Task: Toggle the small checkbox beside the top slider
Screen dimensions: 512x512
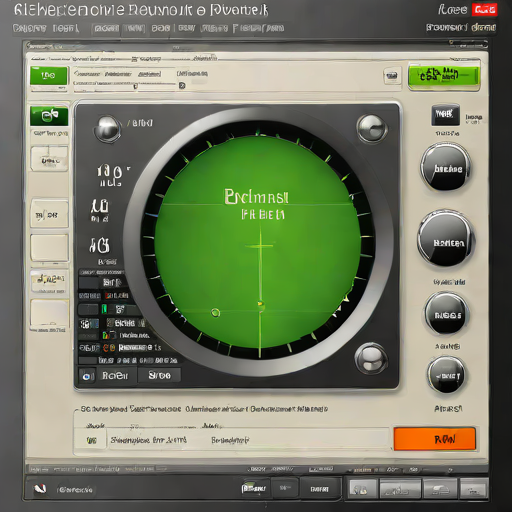Action: pos(182,86)
